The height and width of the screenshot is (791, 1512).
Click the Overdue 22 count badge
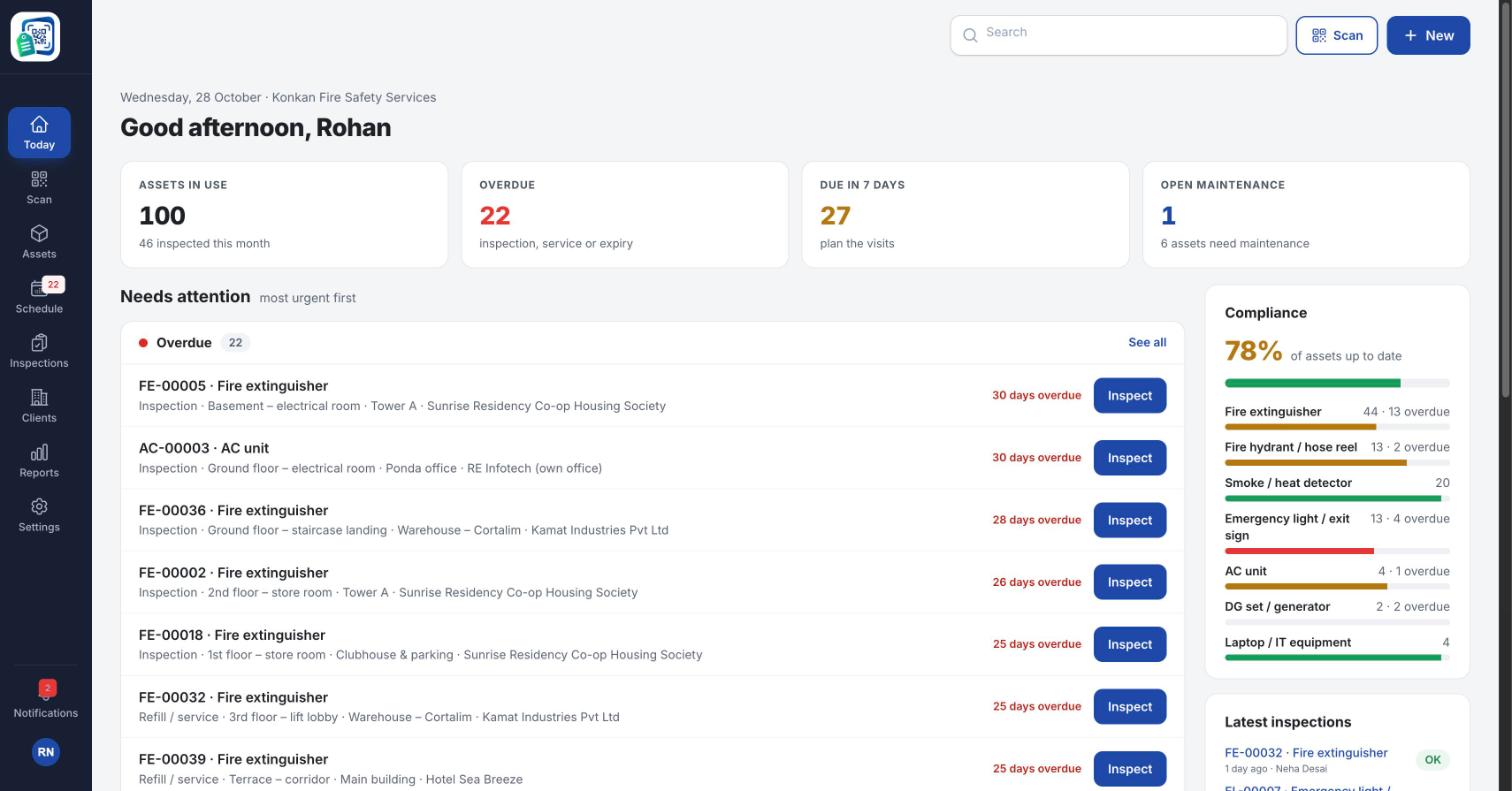click(235, 342)
